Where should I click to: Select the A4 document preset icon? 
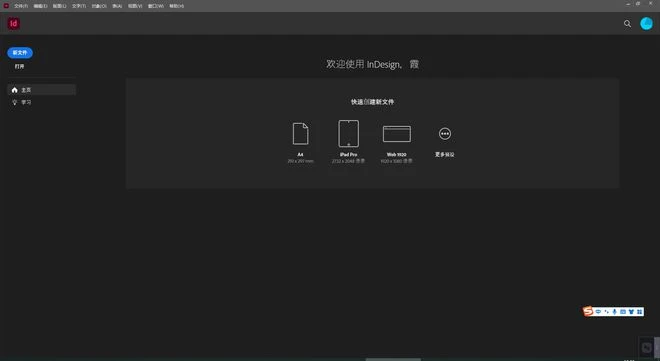(x=301, y=134)
